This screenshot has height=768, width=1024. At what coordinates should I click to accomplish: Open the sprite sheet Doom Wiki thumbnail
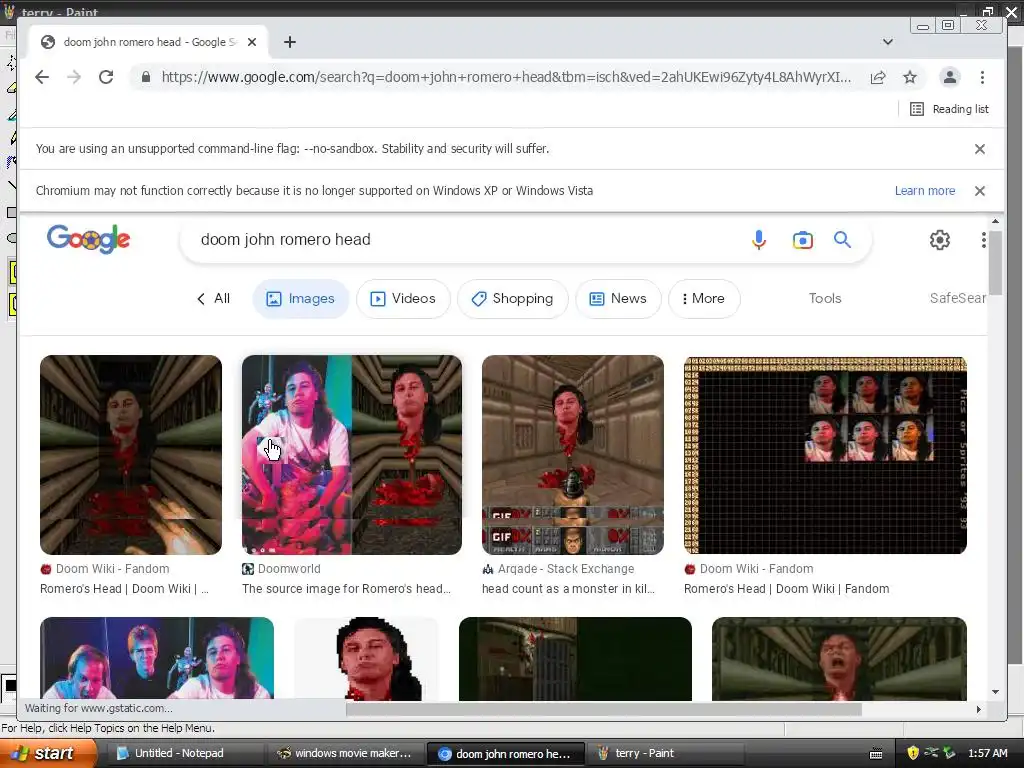[x=825, y=455]
